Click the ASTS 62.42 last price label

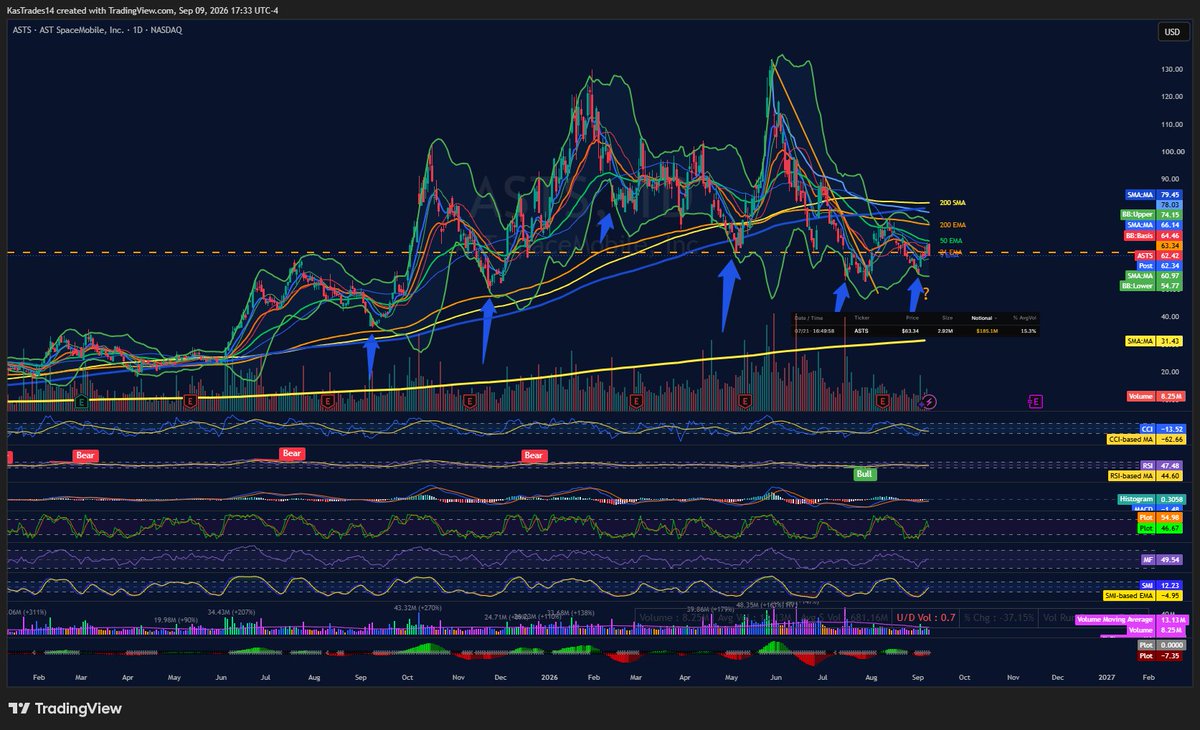coord(1160,255)
